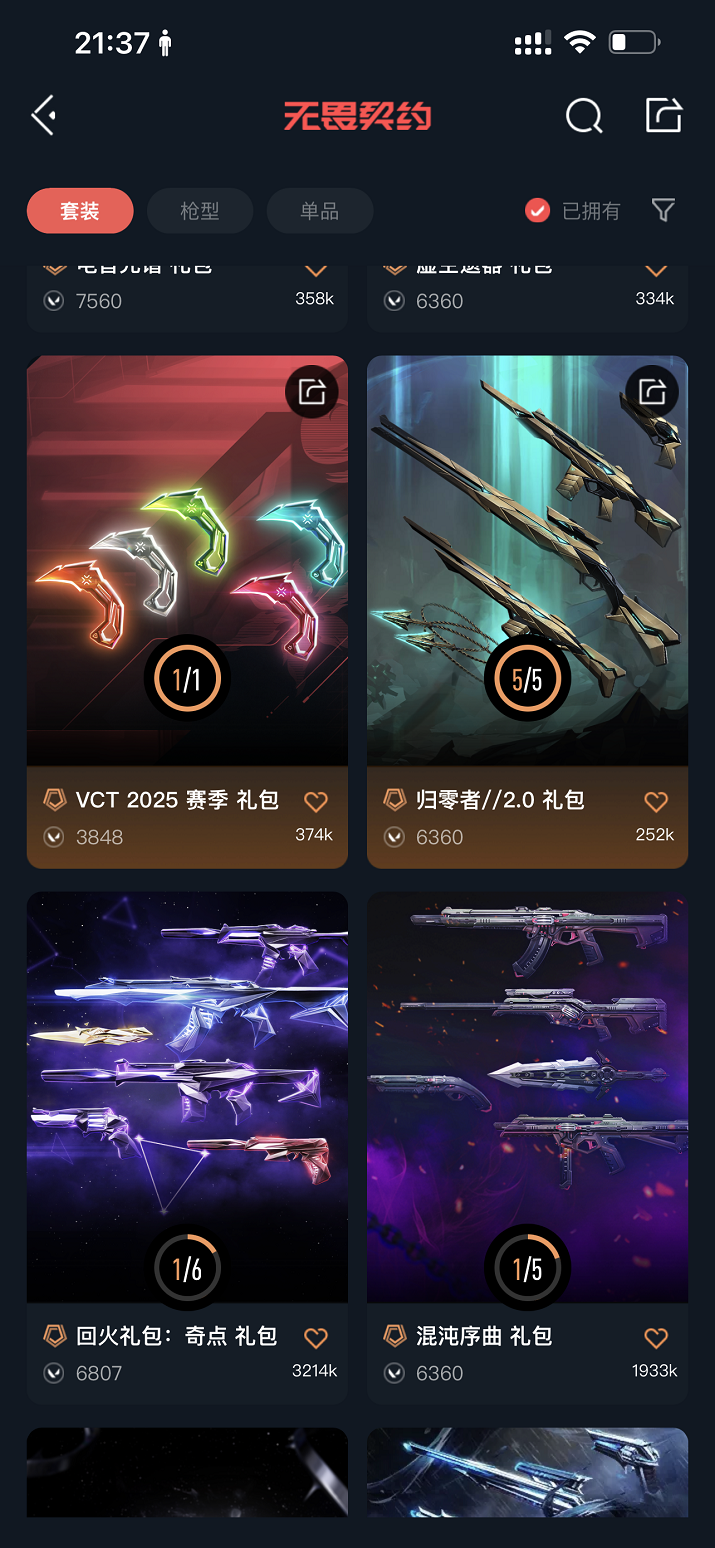Tap the back arrow icon
Viewport: 715px width, 1548px height.
click(x=44, y=116)
